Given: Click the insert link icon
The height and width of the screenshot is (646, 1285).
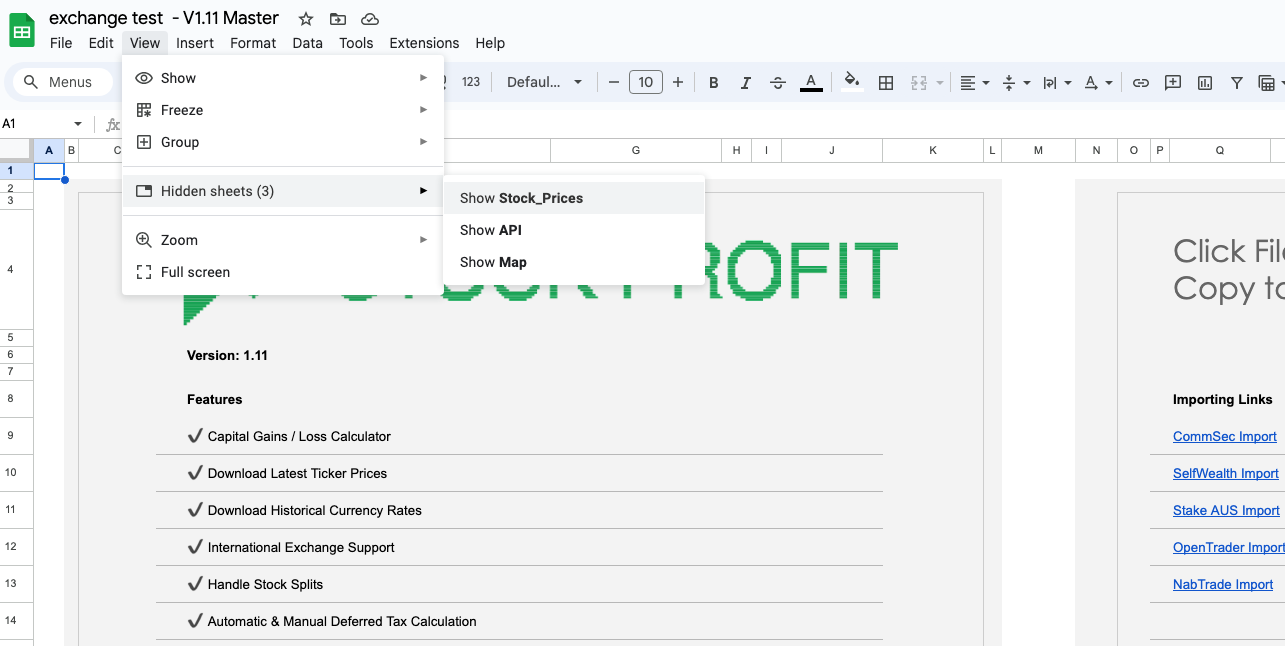Looking at the screenshot, I should (x=1140, y=82).
